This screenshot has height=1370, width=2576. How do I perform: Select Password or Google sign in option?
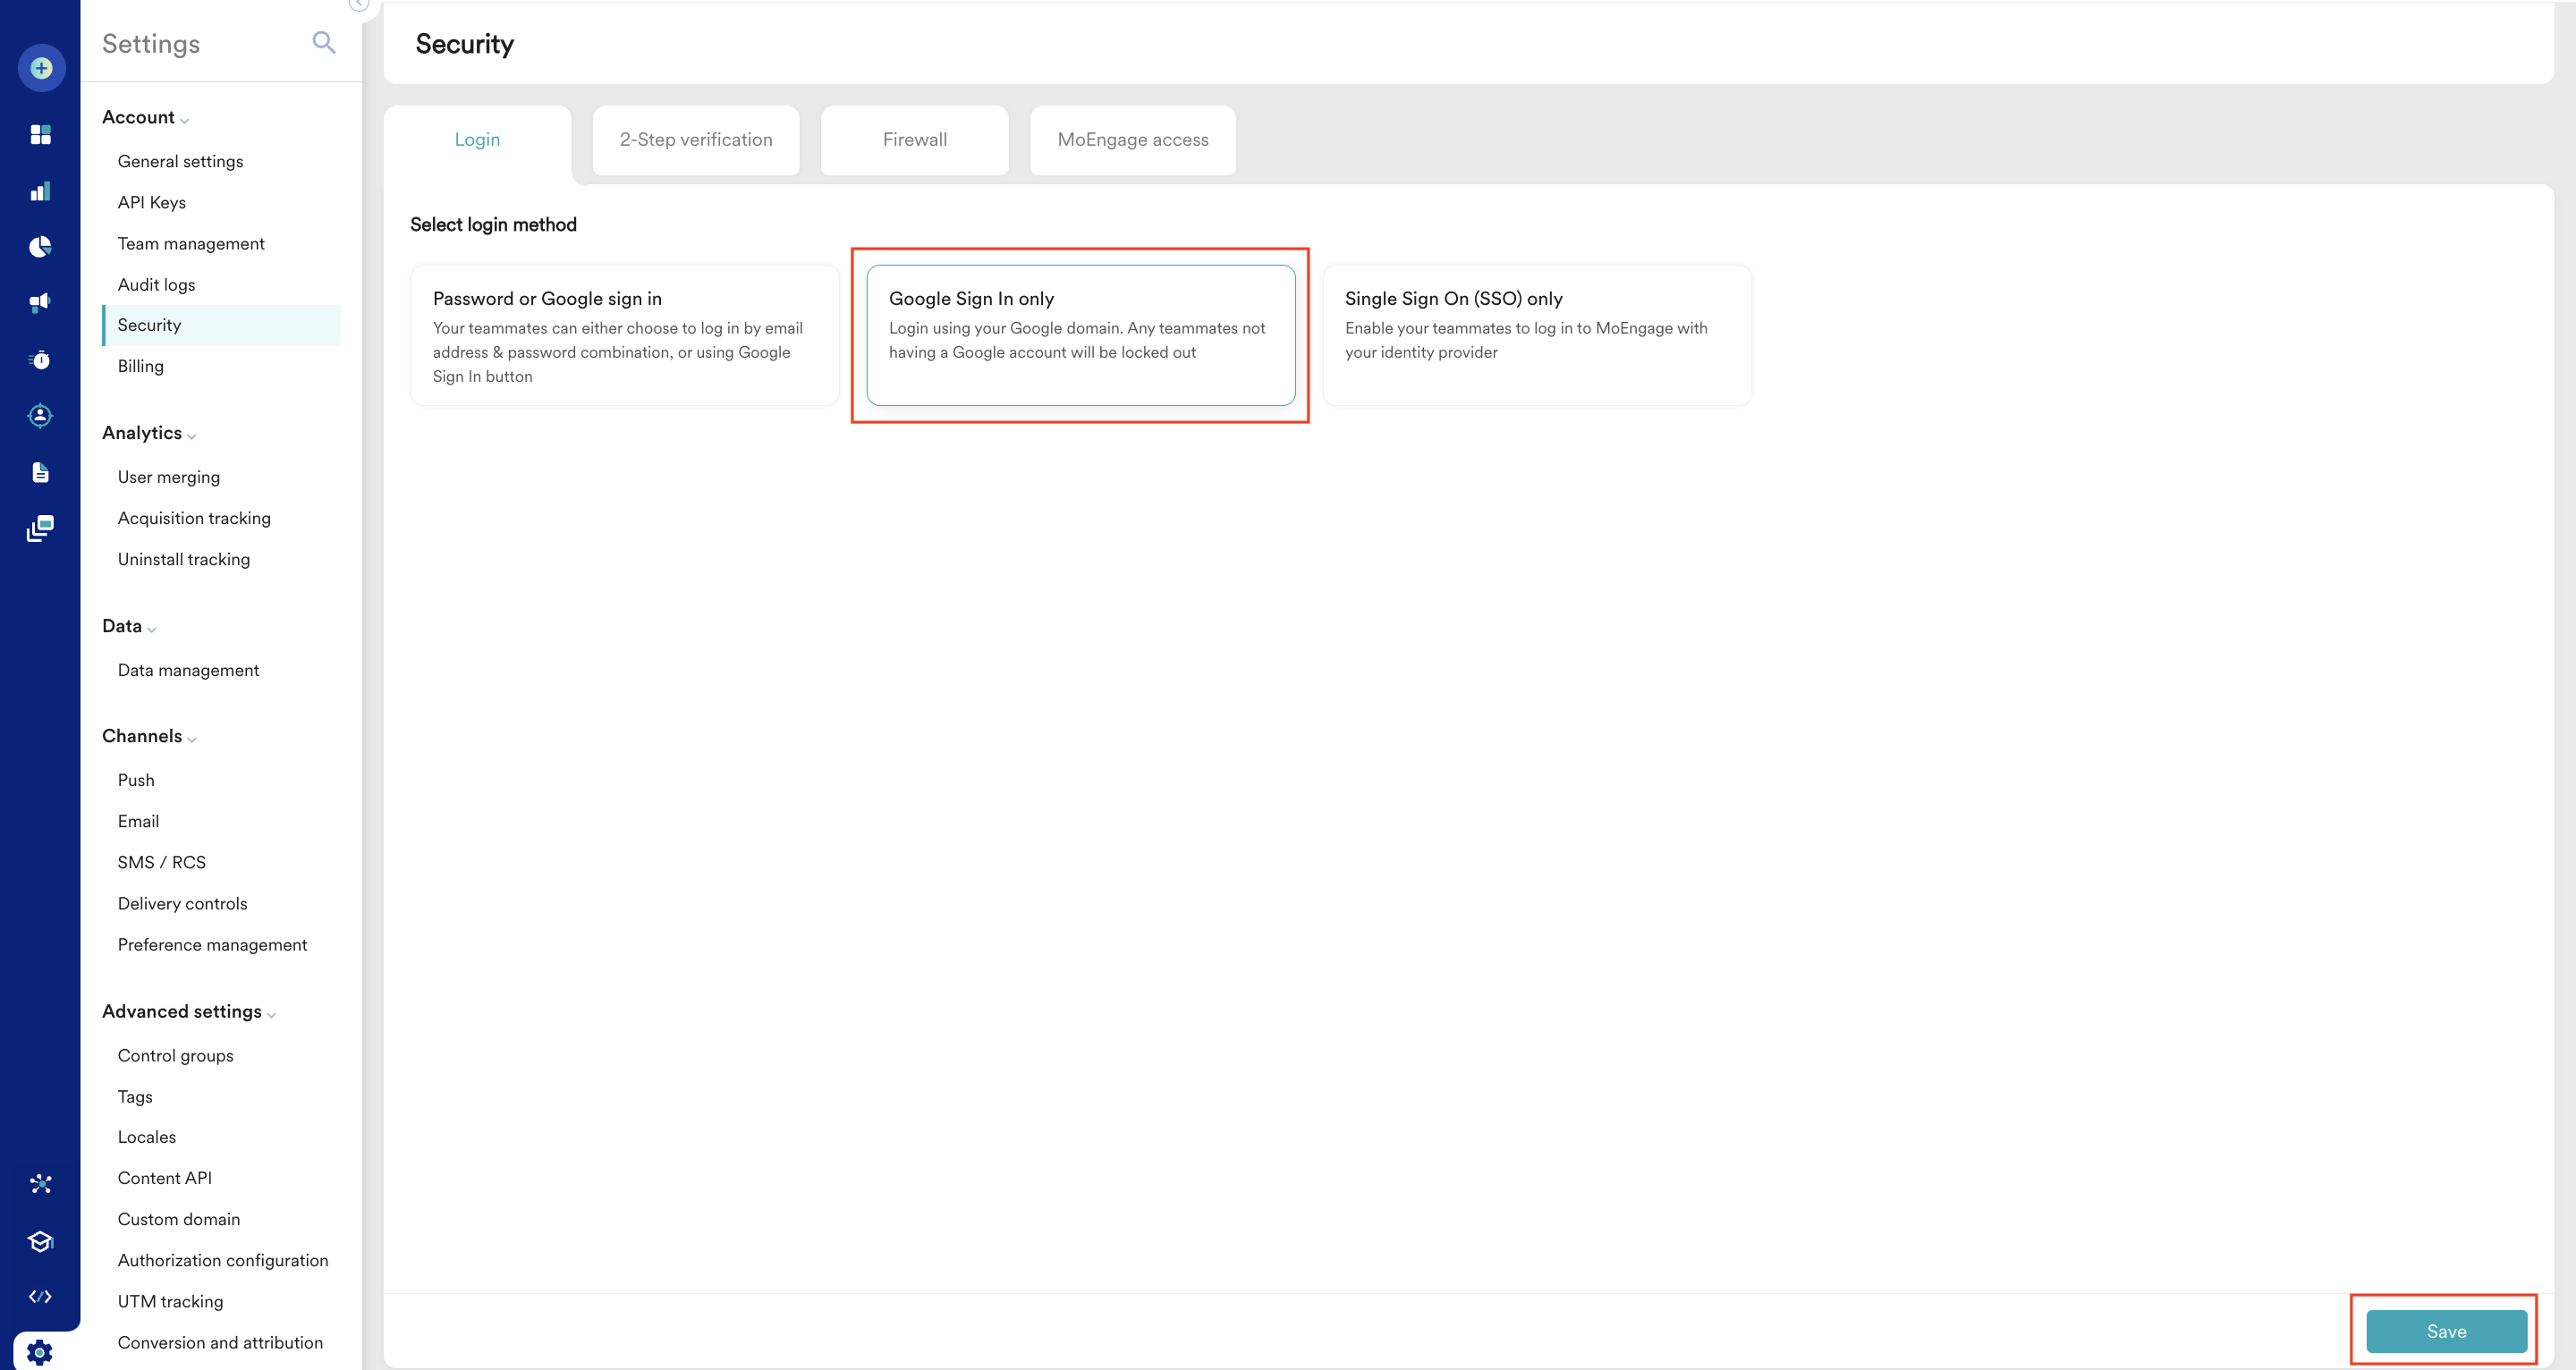pos(625,335)
